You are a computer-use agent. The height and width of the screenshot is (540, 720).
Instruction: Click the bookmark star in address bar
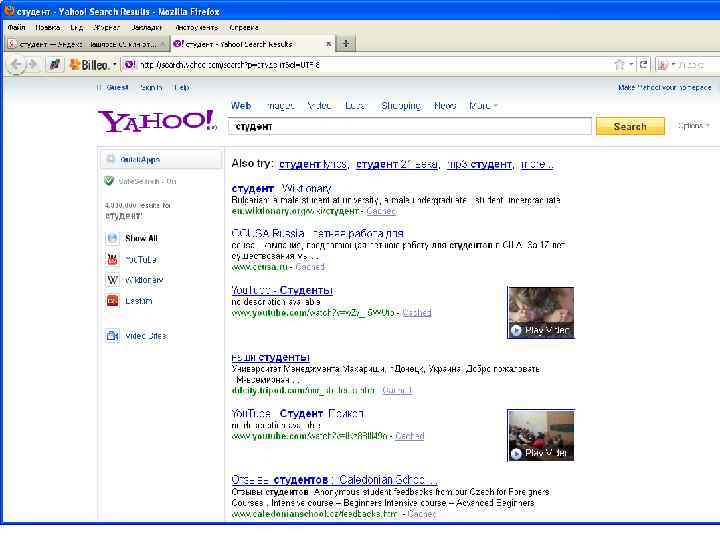619,65
